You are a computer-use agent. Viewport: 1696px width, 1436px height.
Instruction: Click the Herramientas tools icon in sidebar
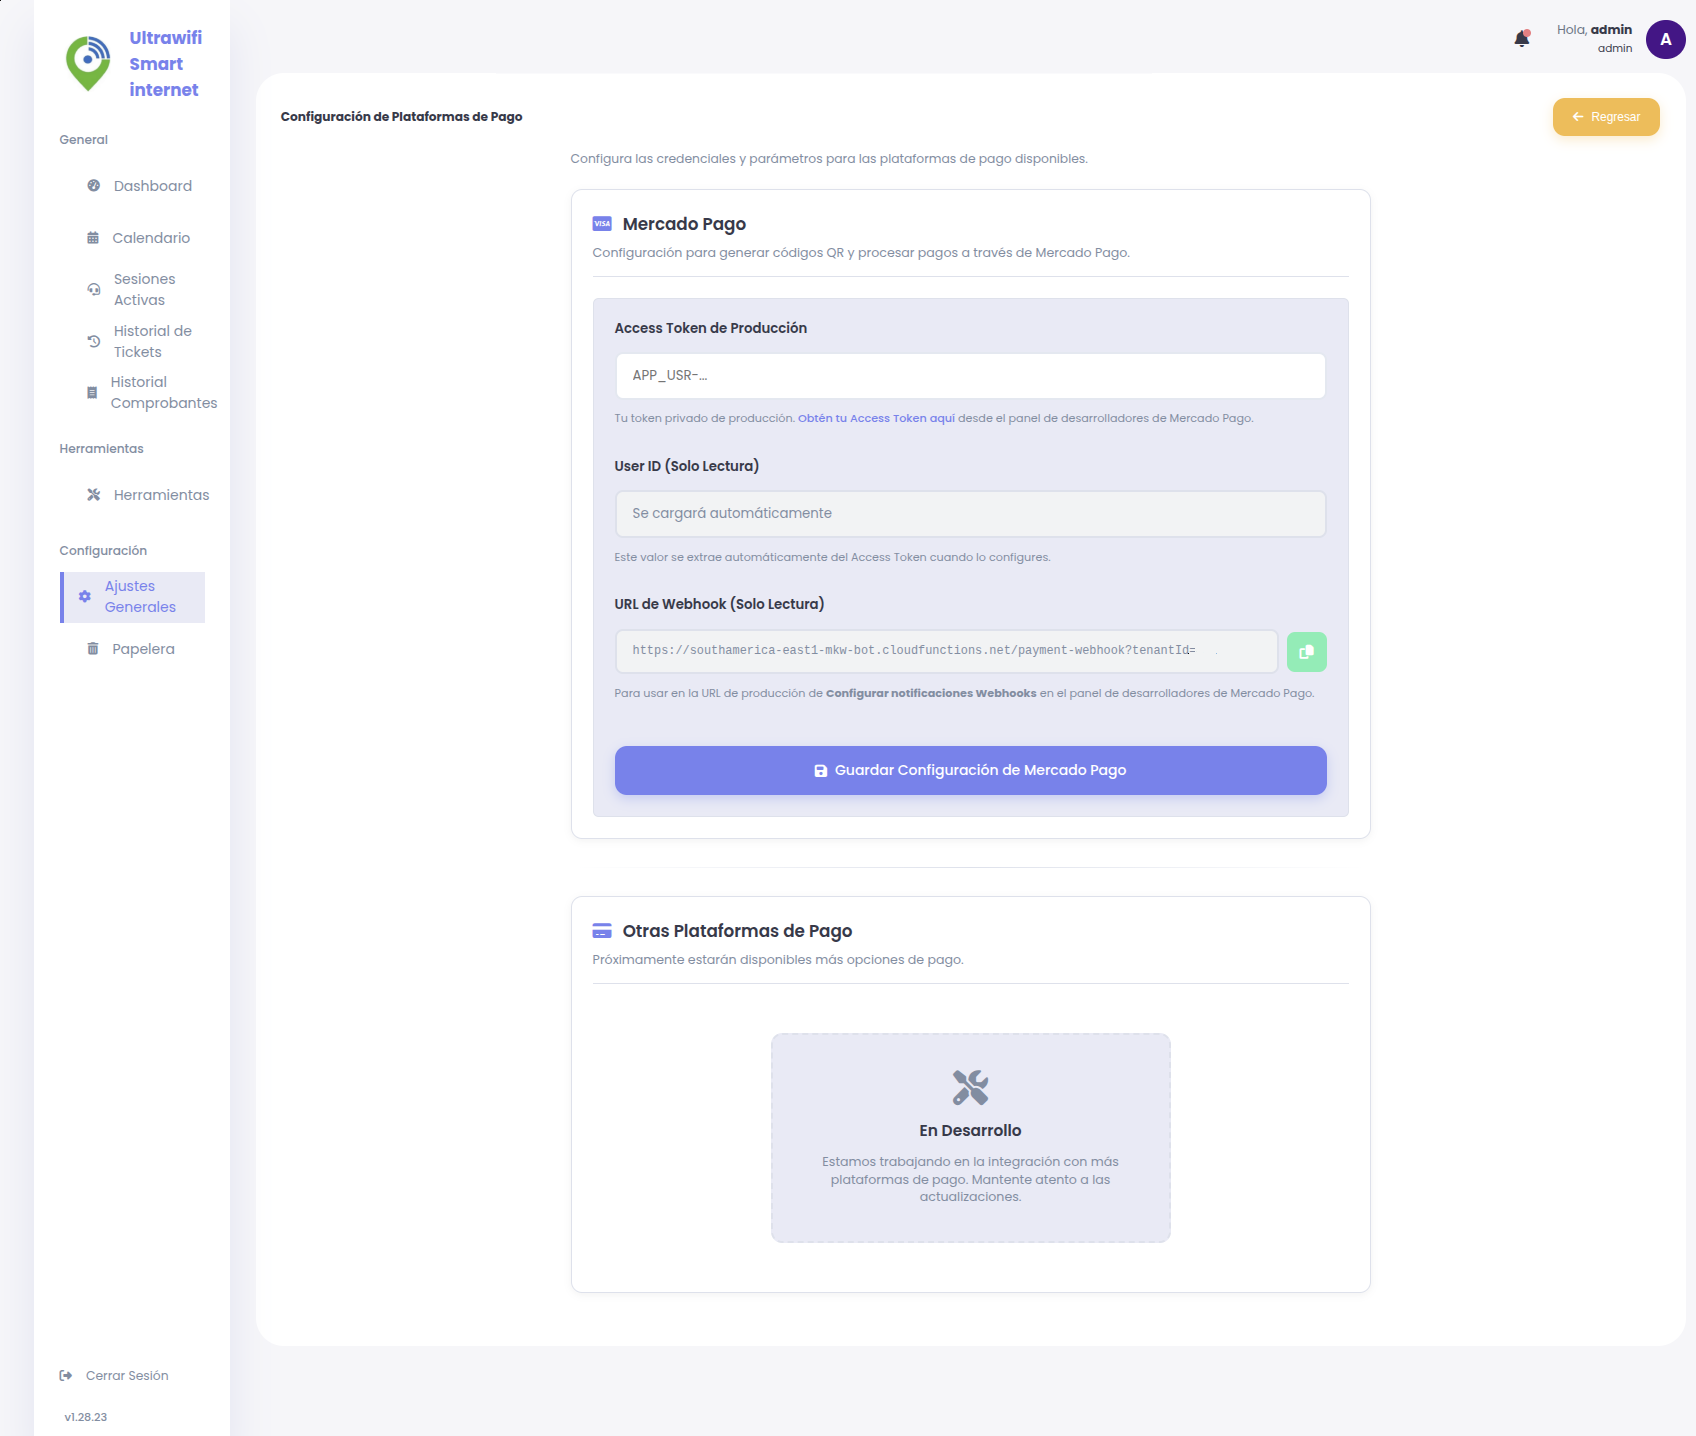(x=94, y=495)
